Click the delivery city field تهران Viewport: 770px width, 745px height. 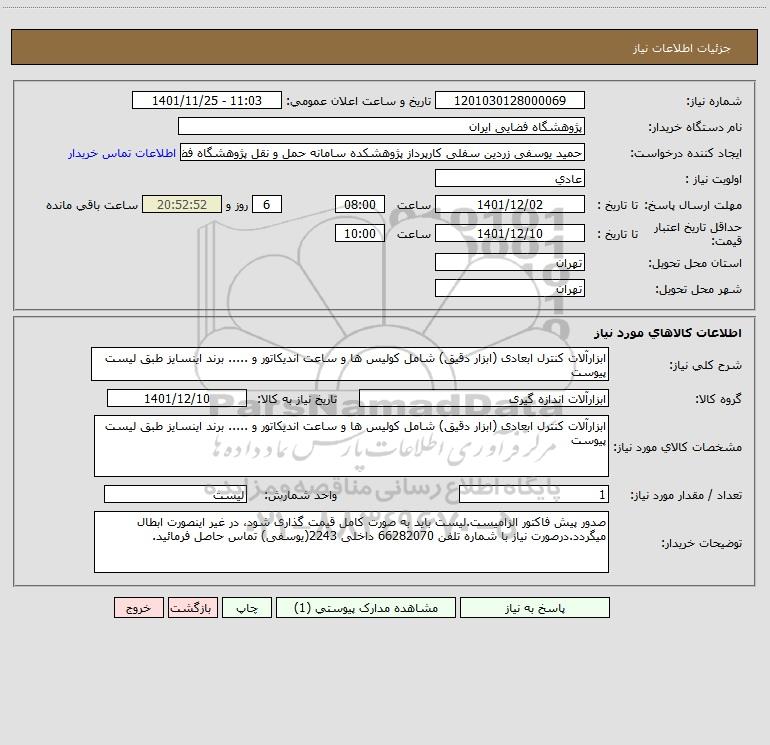510,288
